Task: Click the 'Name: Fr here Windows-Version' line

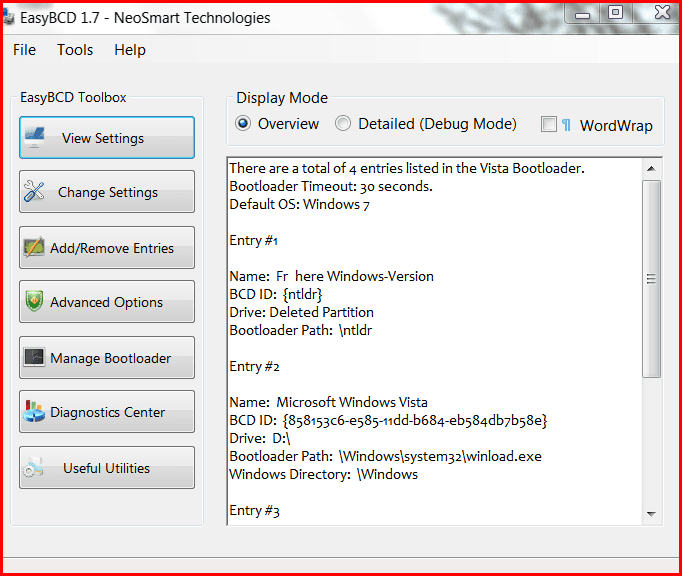Action: [331, 277]
